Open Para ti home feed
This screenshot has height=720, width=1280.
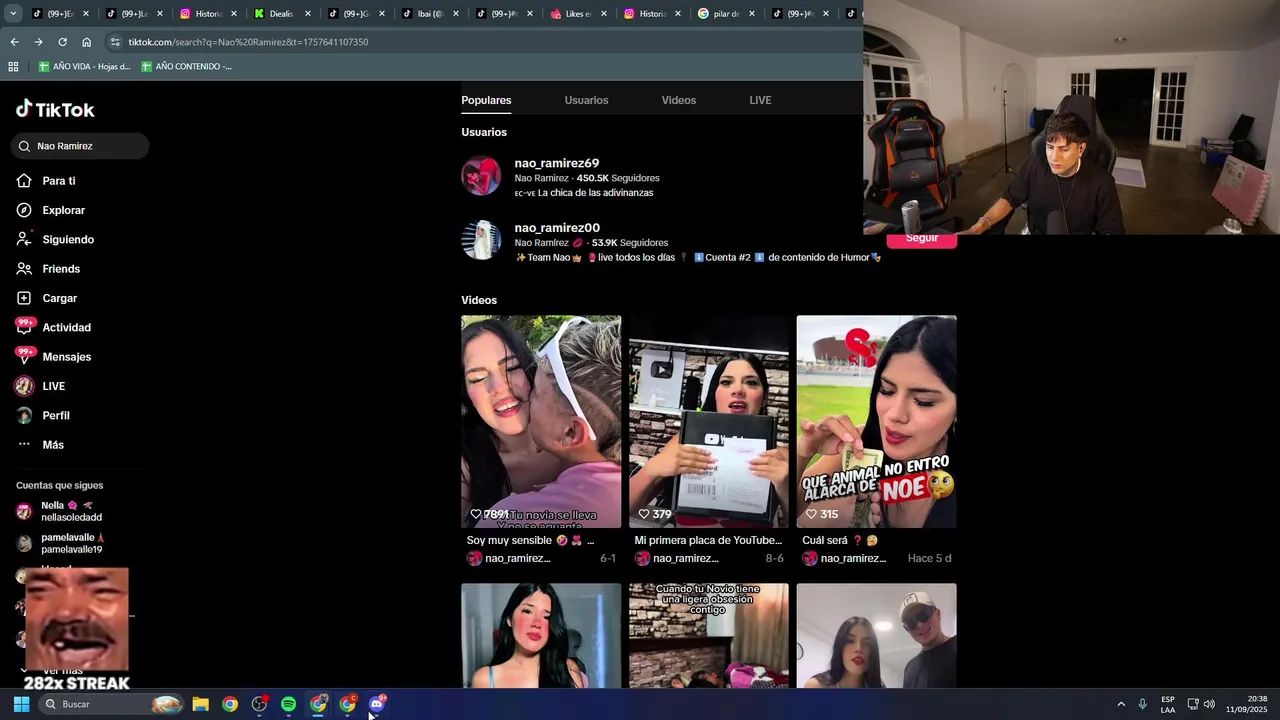point(46,181)
